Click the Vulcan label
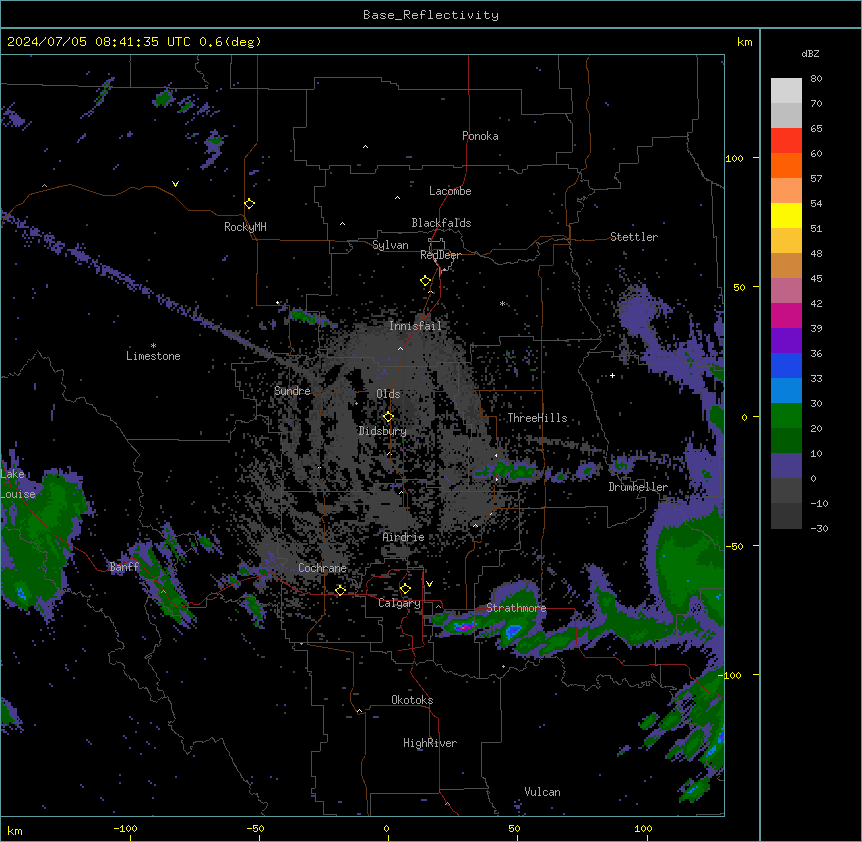 pos(542,792)
